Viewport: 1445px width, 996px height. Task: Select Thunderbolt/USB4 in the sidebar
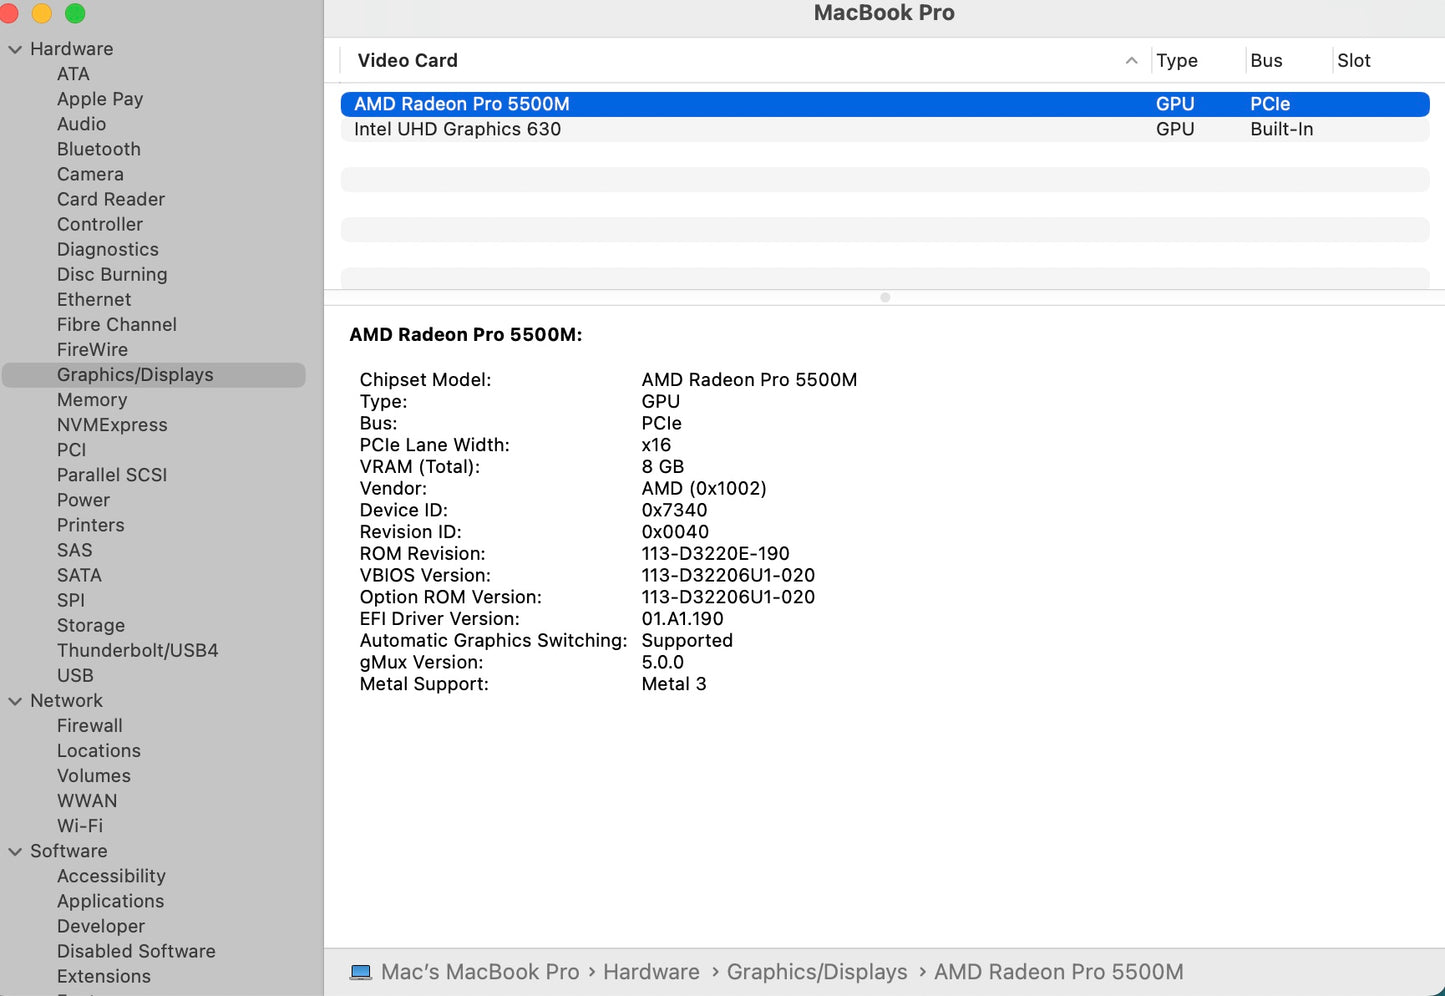click(137, 649)
